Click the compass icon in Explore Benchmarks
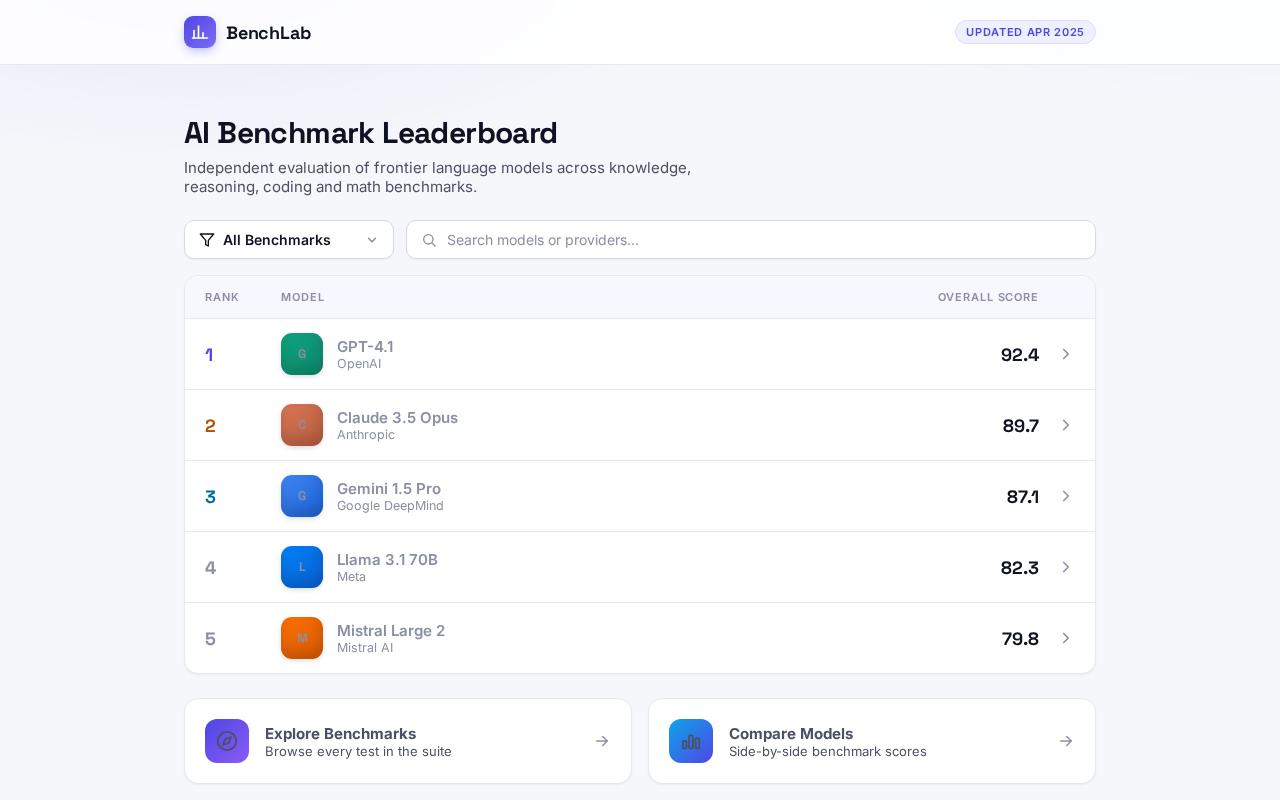Image resolution: width=1280 pixels, height=800 pixels. [227, 741]
